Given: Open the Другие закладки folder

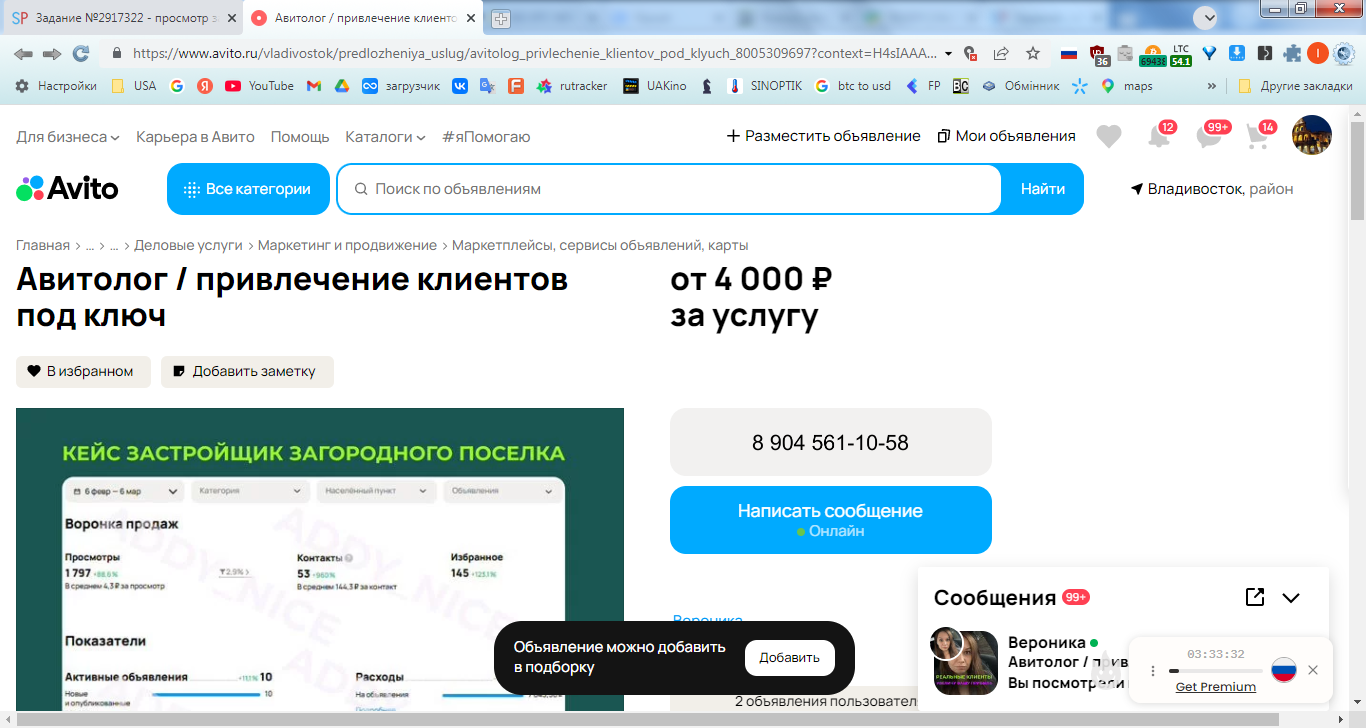Looking at the screenshot, I should click(1295, 86).
